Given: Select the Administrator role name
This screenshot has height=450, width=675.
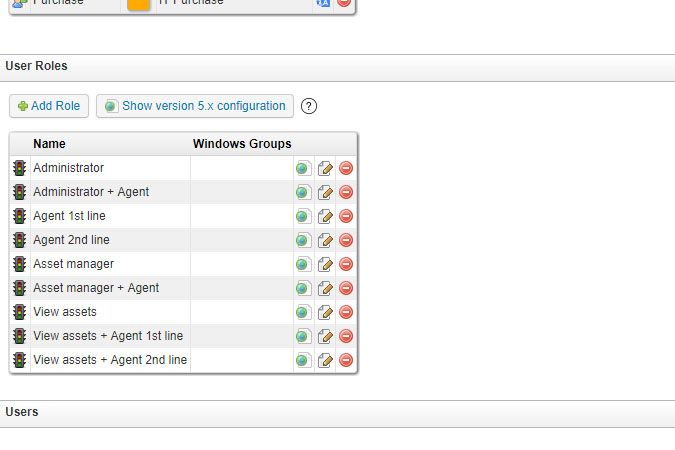Looking at the screenshot, I should [68, 168].
